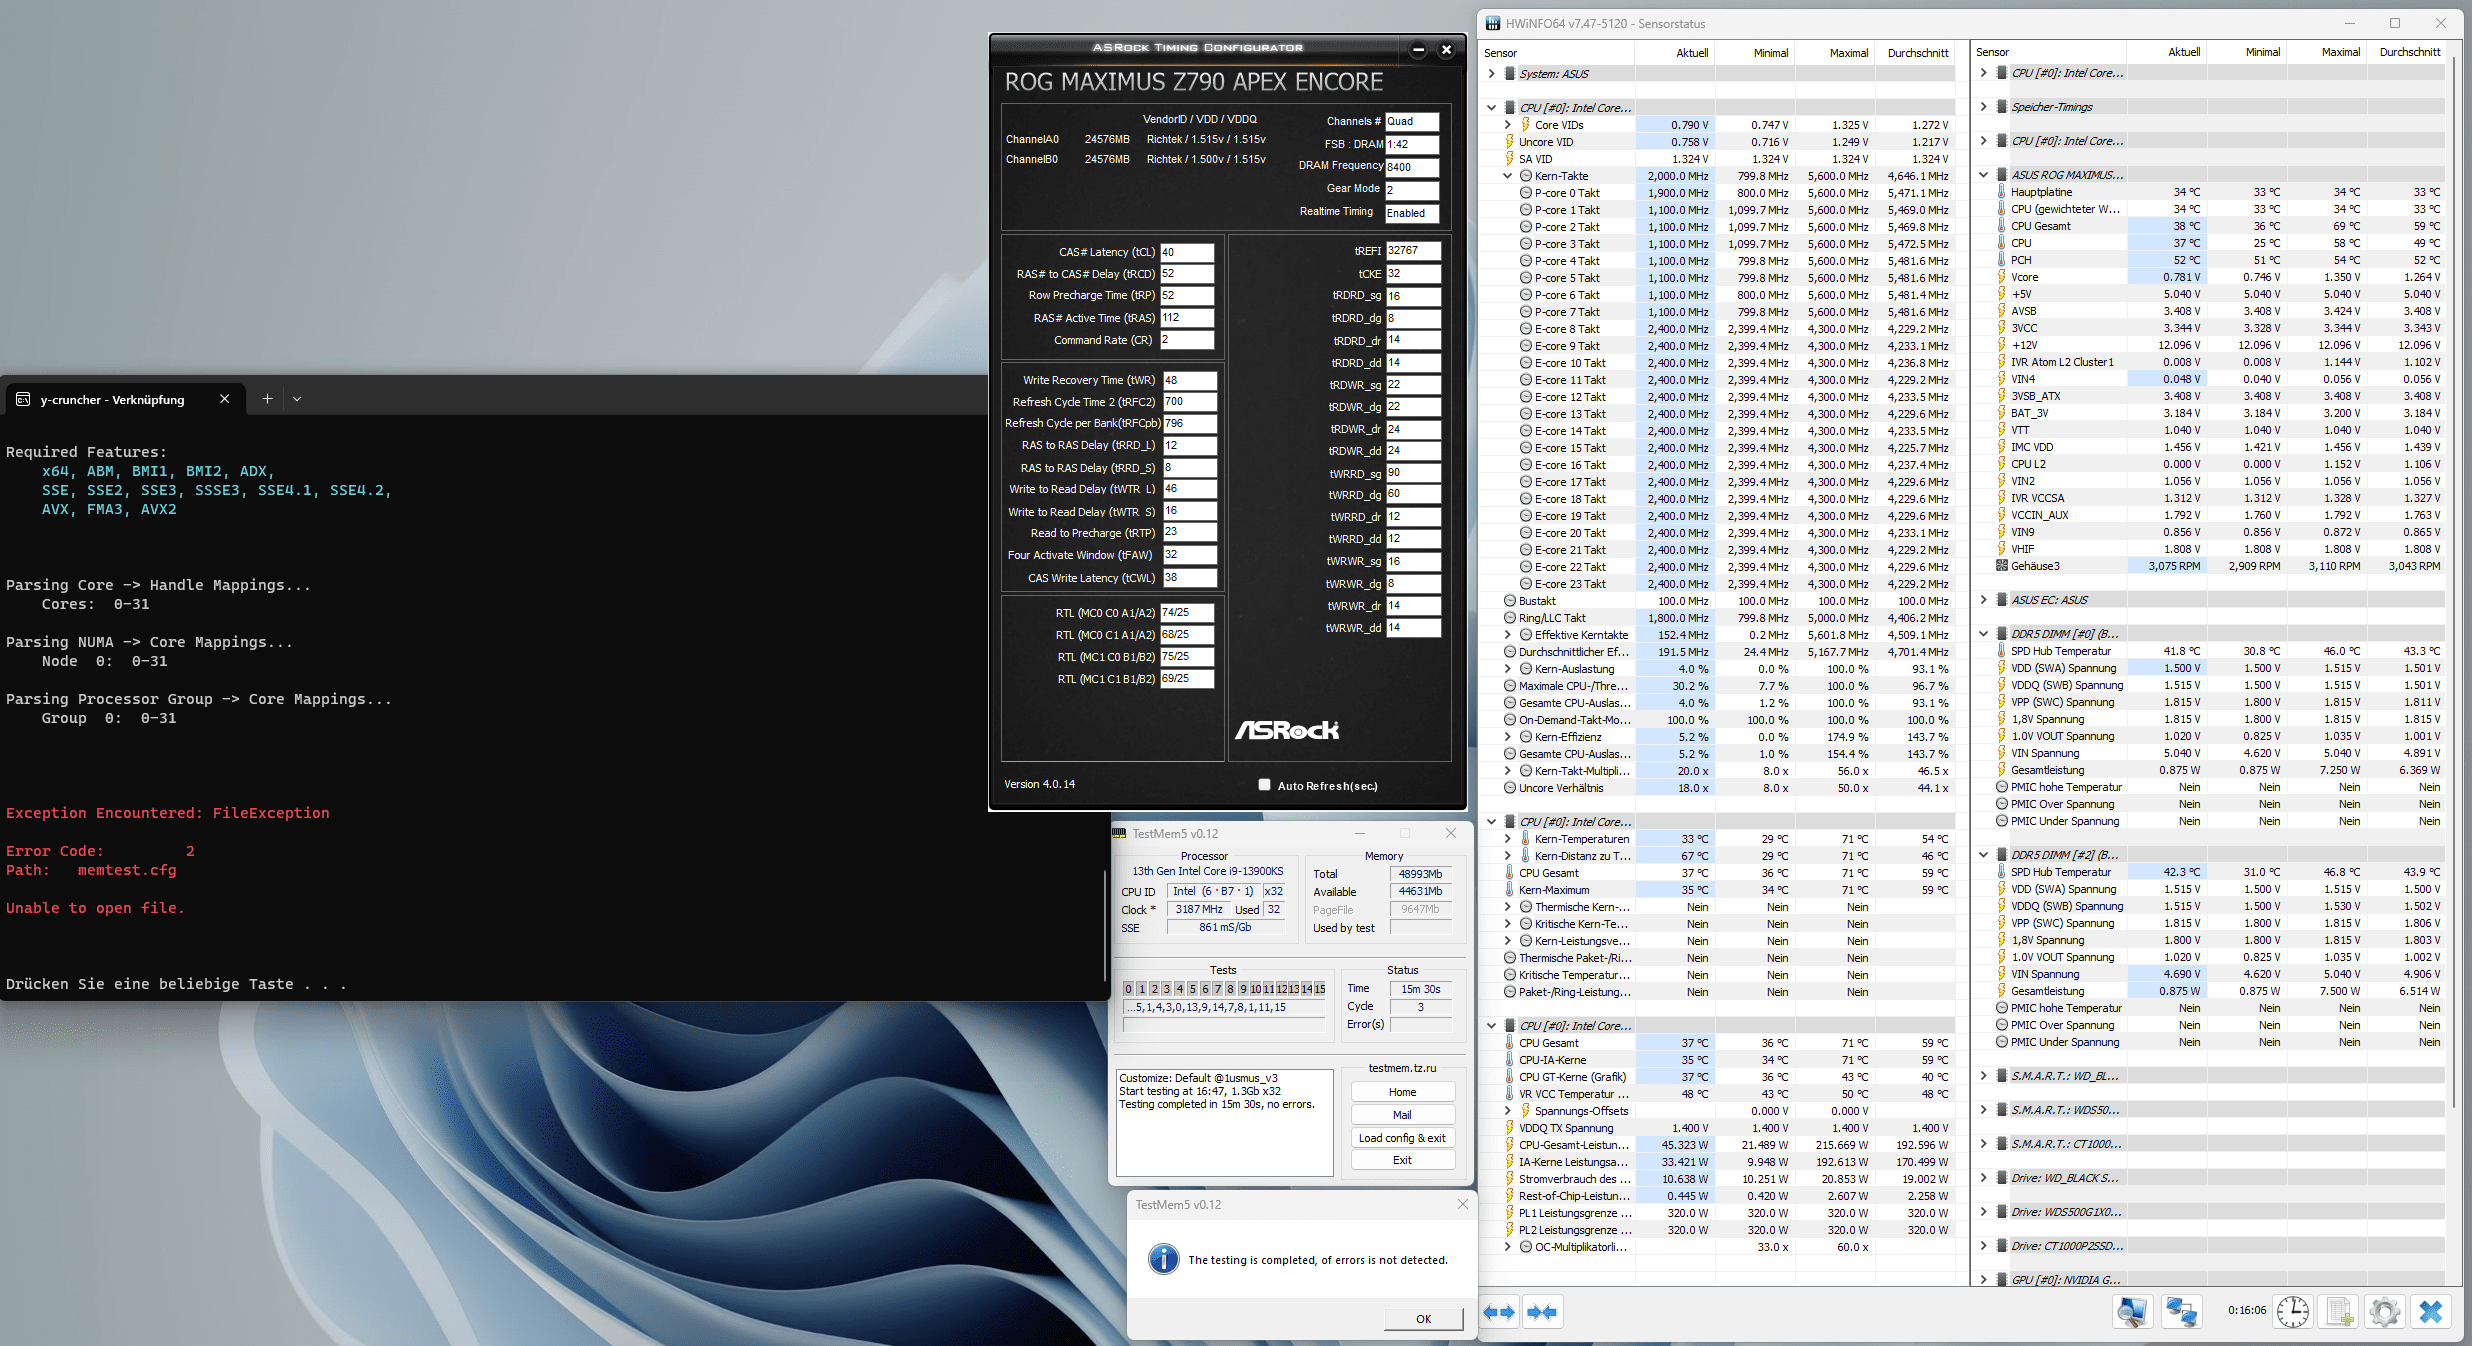Screen dimensions: 2472x1346
Task: Click OK in the TestMem5 dialog
Action: coord(1423,1319)
